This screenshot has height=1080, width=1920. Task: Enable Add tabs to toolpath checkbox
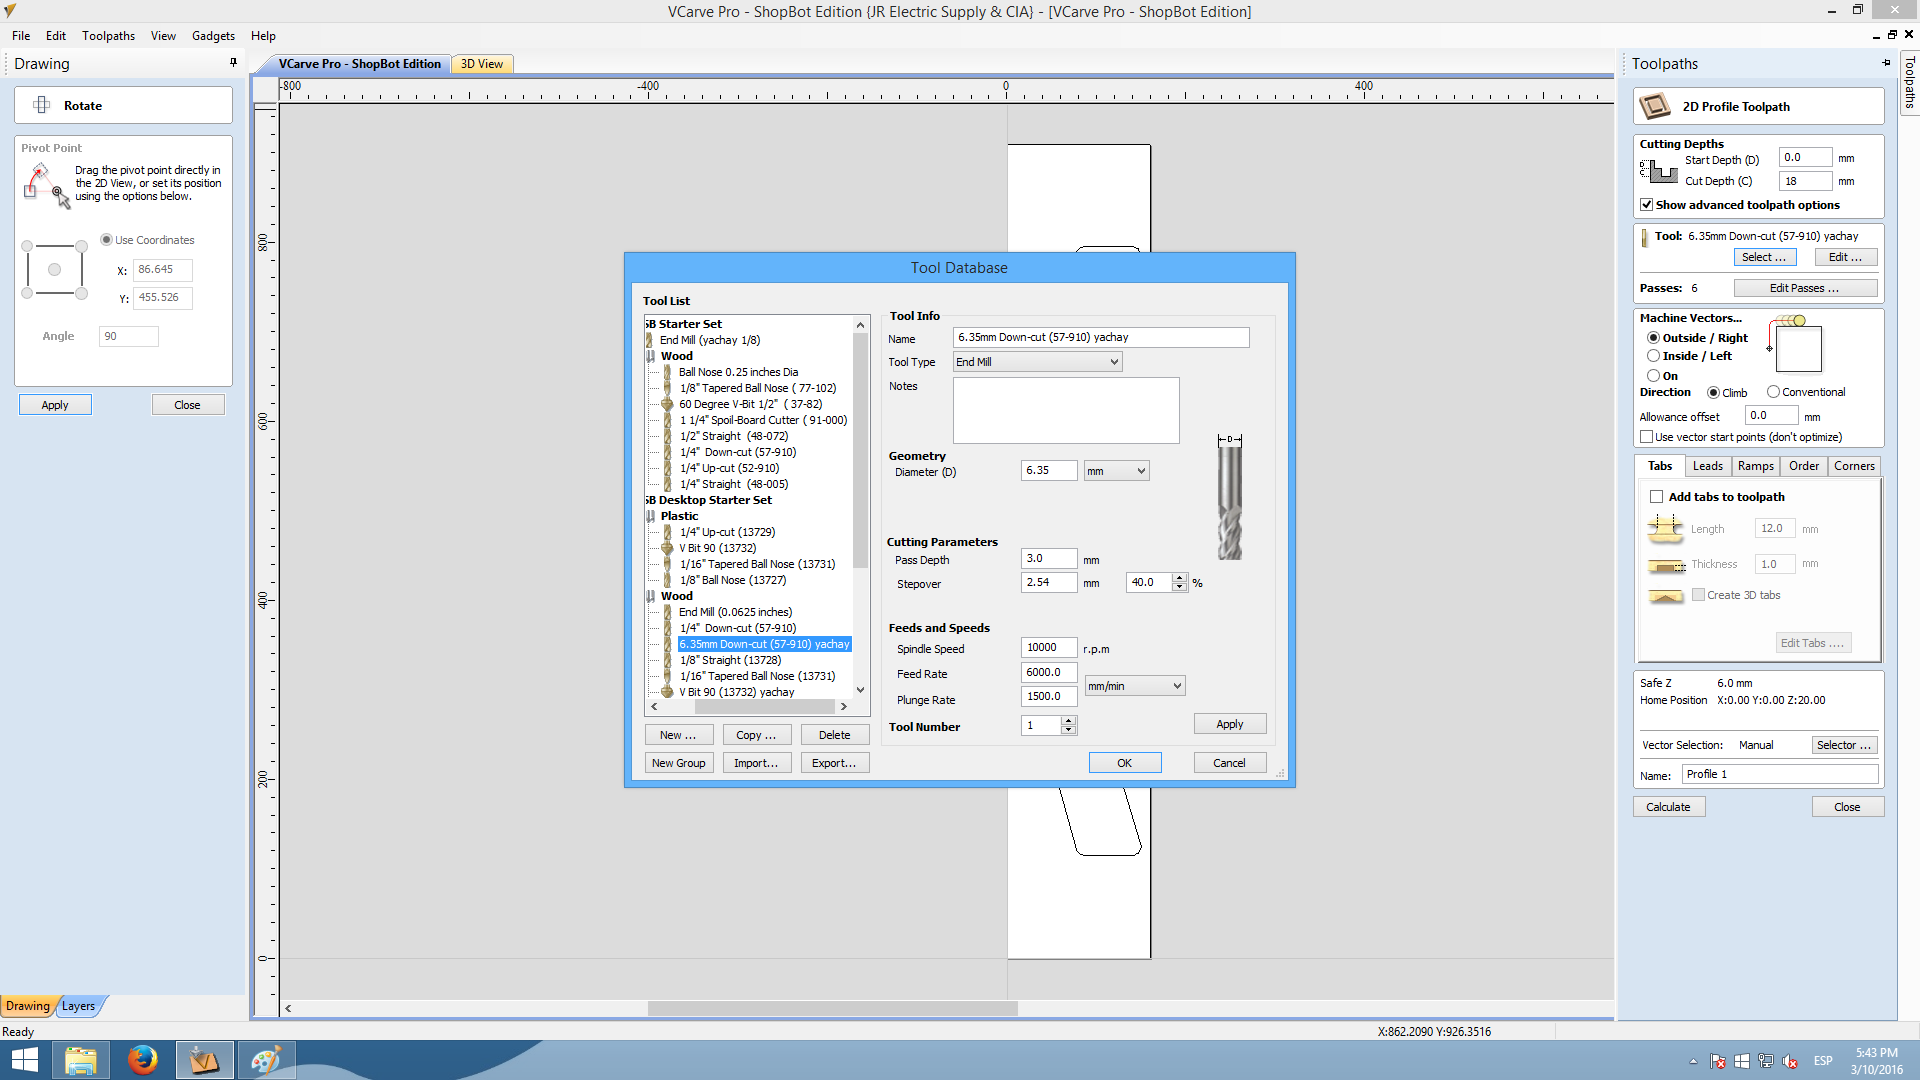[1656, 497]
